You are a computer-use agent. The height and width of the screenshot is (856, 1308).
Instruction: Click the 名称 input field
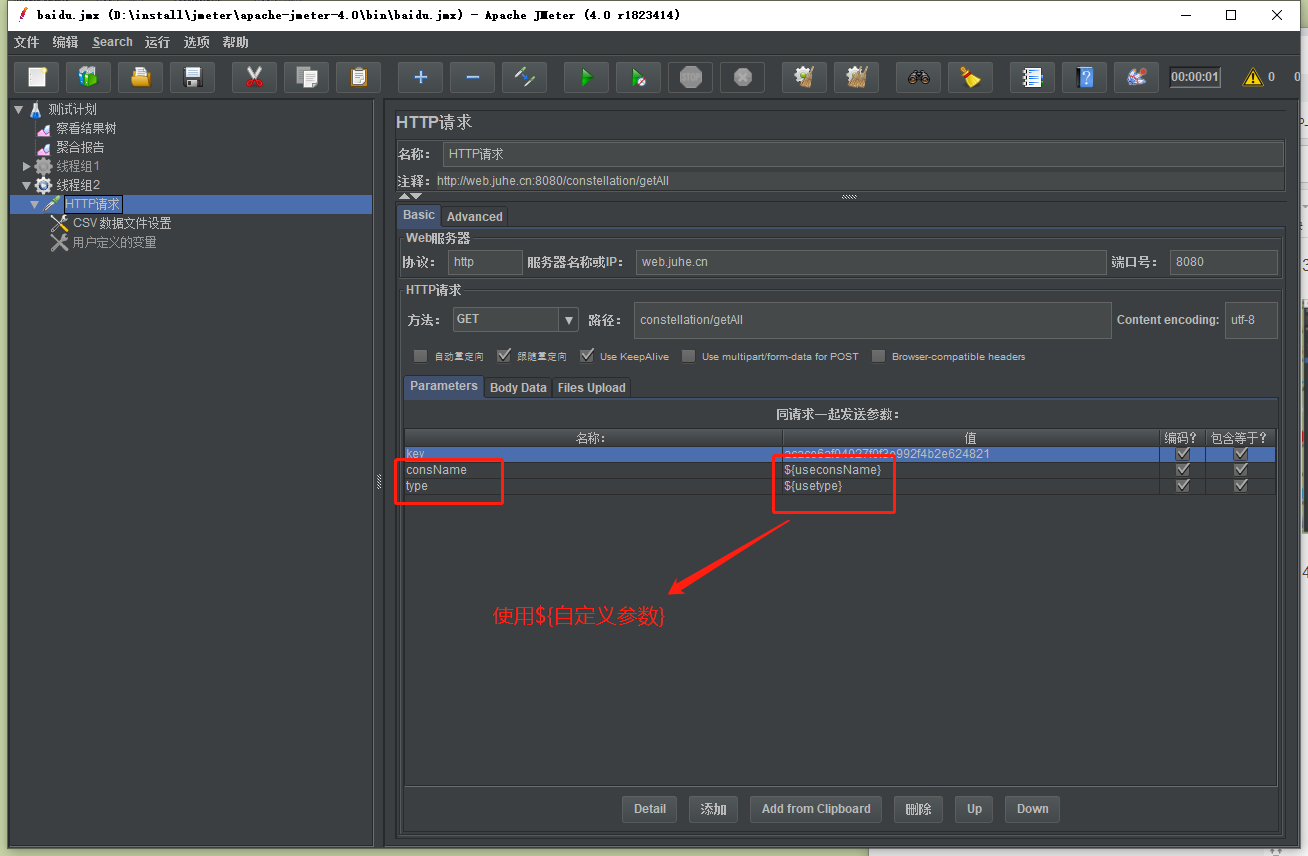[863, 154]
